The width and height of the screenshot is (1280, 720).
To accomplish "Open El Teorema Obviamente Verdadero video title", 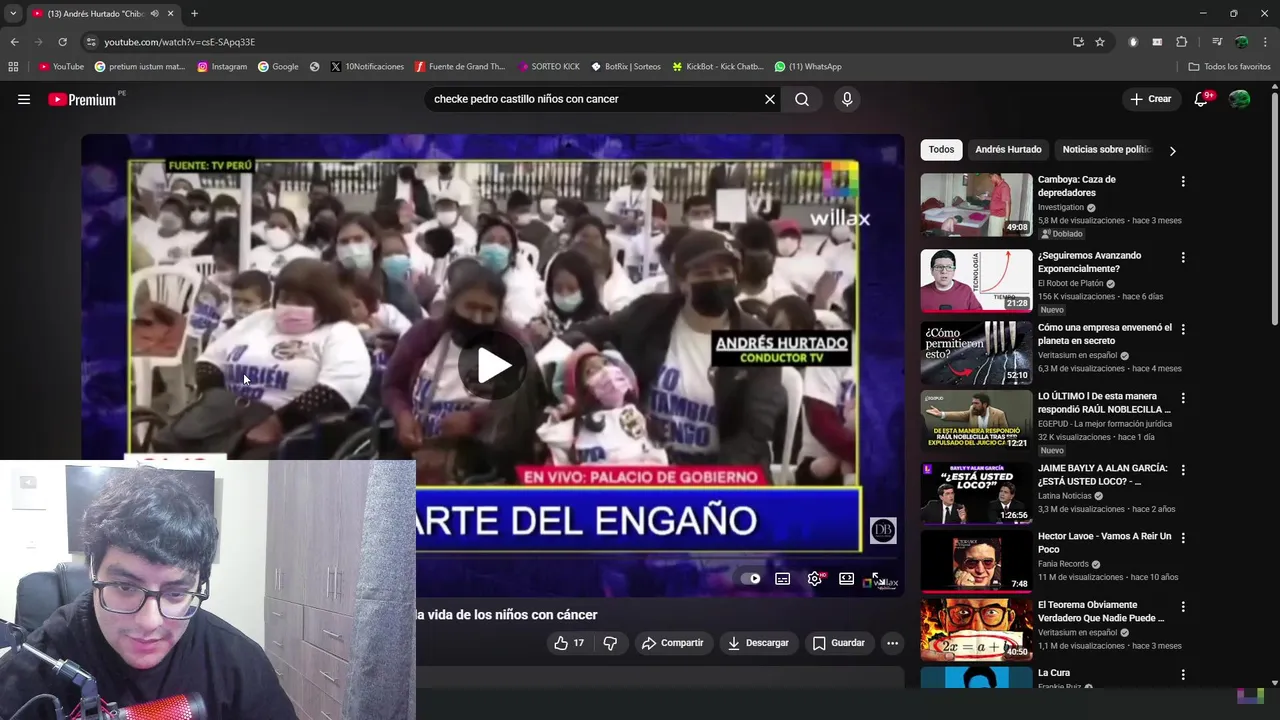I will [1101, 611].
